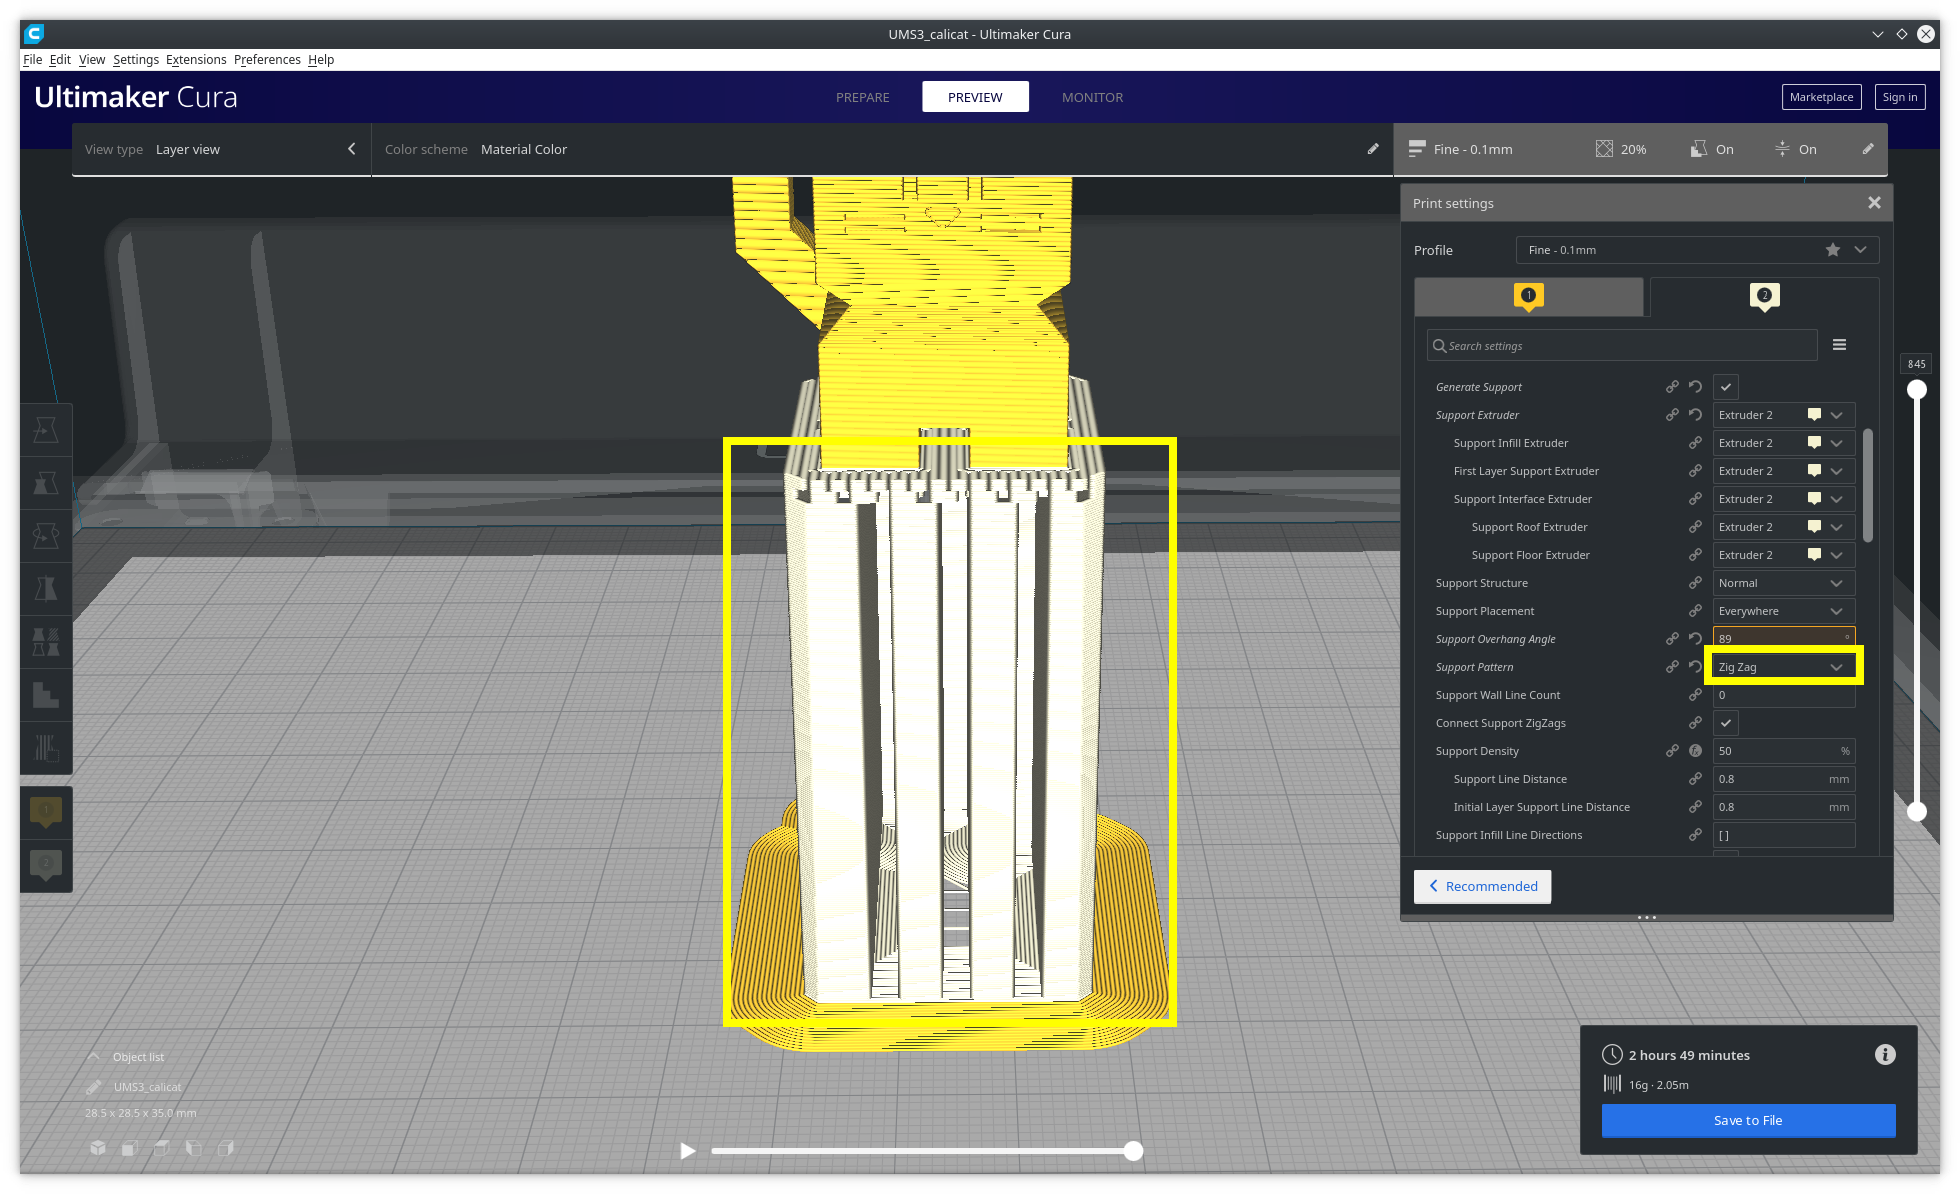The height and width of the screenshot is (1194, 1960).
Task: Open Support Infill Extruder dropdown
Action: click(1784, 443)
